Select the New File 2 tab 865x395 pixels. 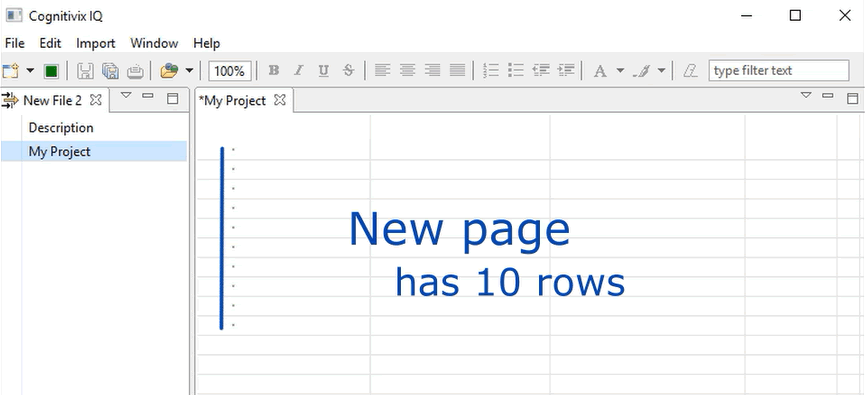(x=52, y=100)
